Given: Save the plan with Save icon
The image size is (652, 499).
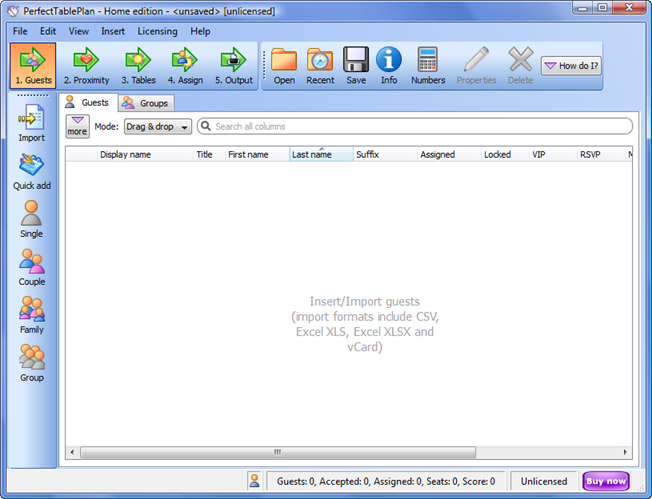Looking at the screenshot, I should tap(356, 65).
